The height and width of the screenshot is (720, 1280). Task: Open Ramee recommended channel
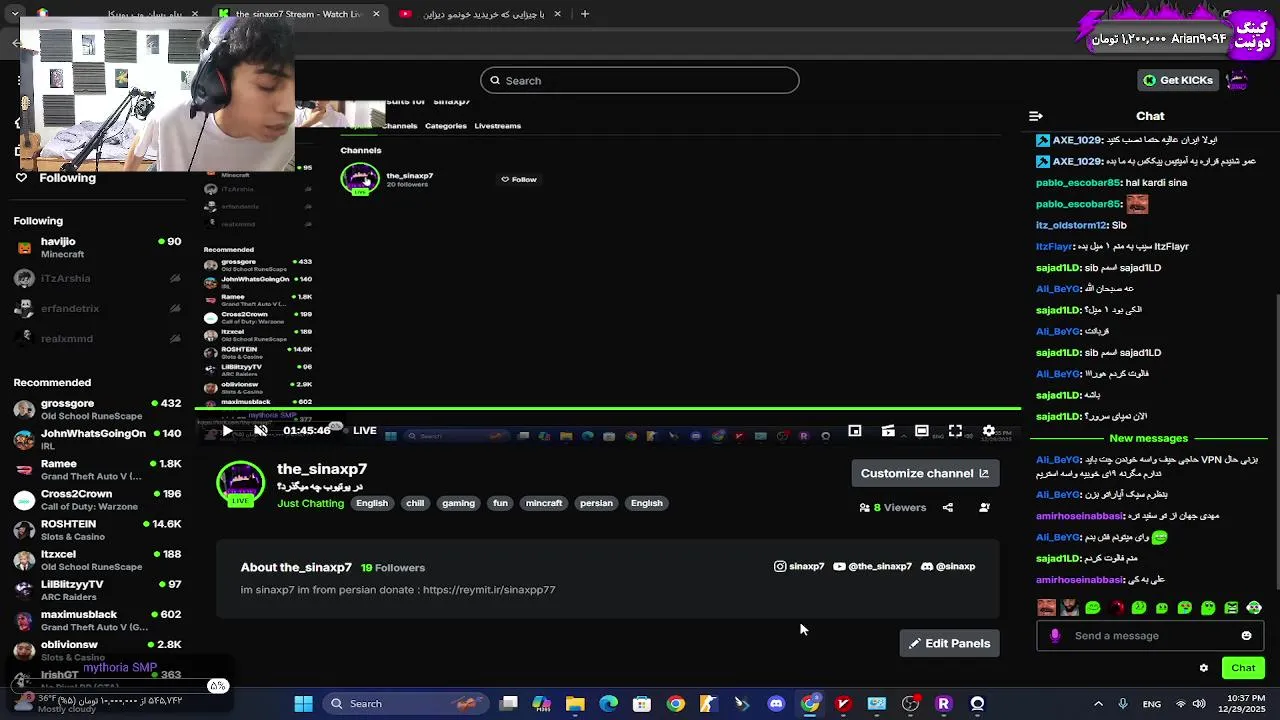(x=97, y=469)
